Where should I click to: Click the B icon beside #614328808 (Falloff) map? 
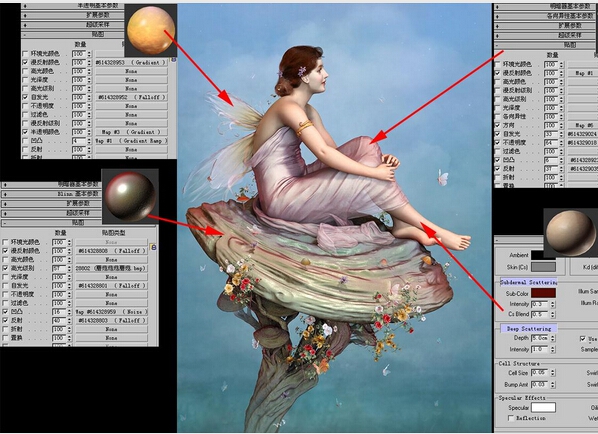(153, 248)
